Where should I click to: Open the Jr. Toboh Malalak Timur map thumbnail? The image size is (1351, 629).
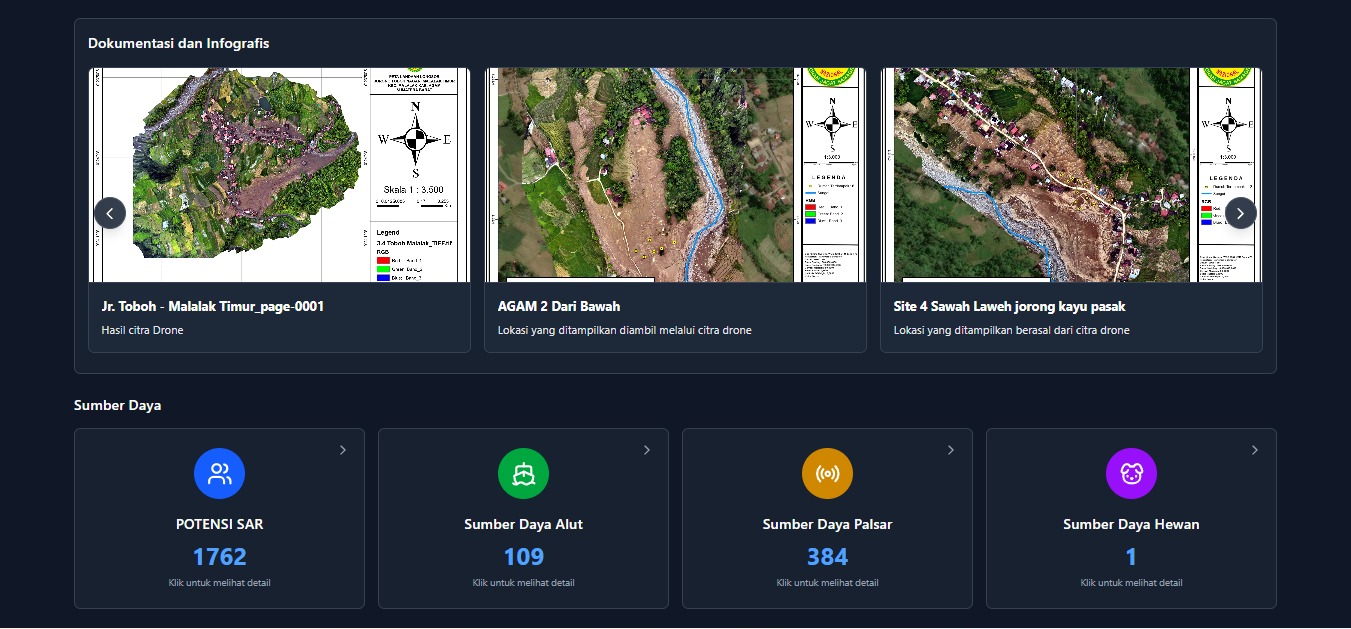[x=279, y=175]
